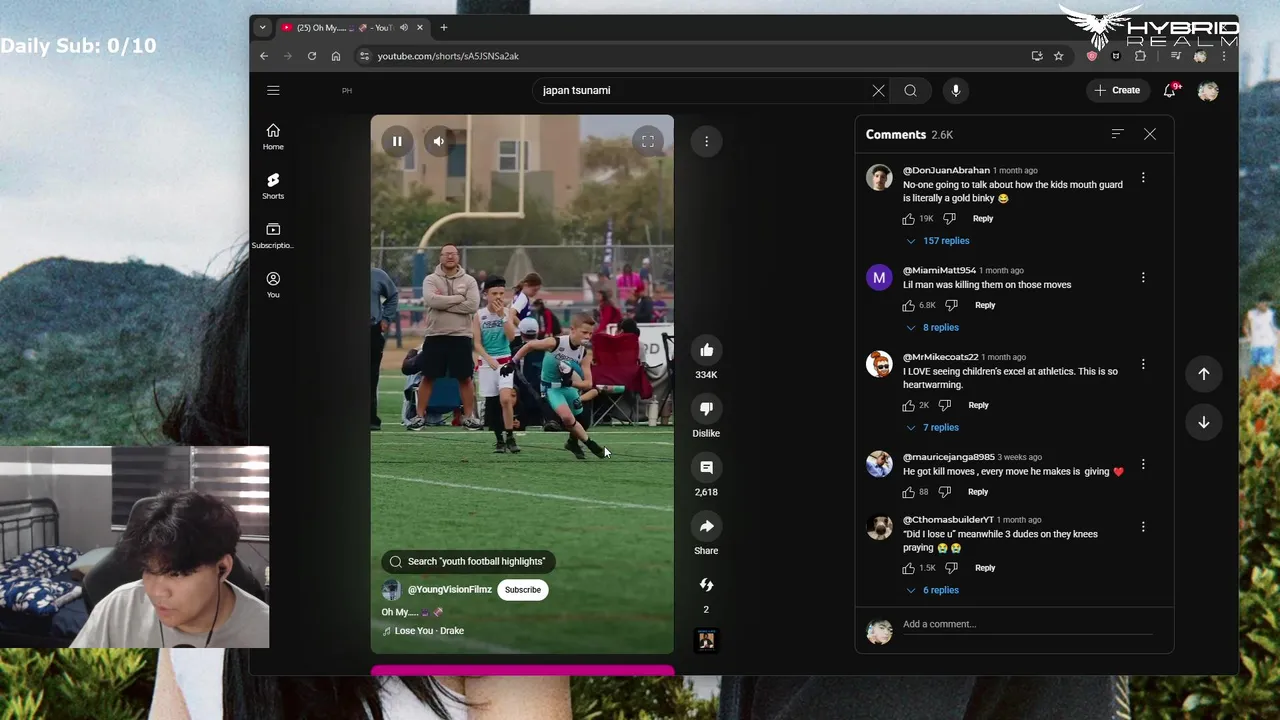Pause the Shorts video
1280x720 pixels.
[397, 141]
